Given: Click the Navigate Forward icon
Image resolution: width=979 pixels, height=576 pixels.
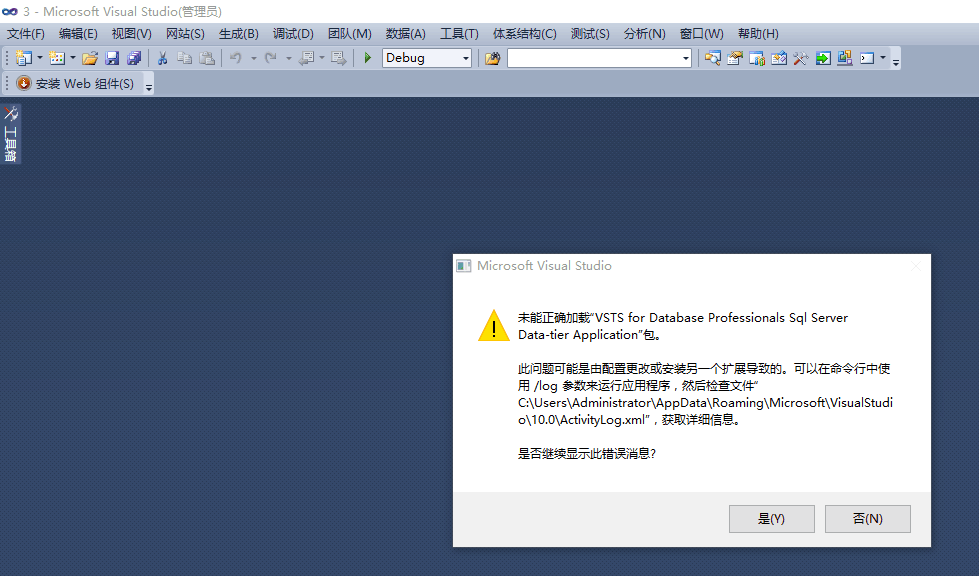Looking at the screenshot, I should tap(338, 58).
